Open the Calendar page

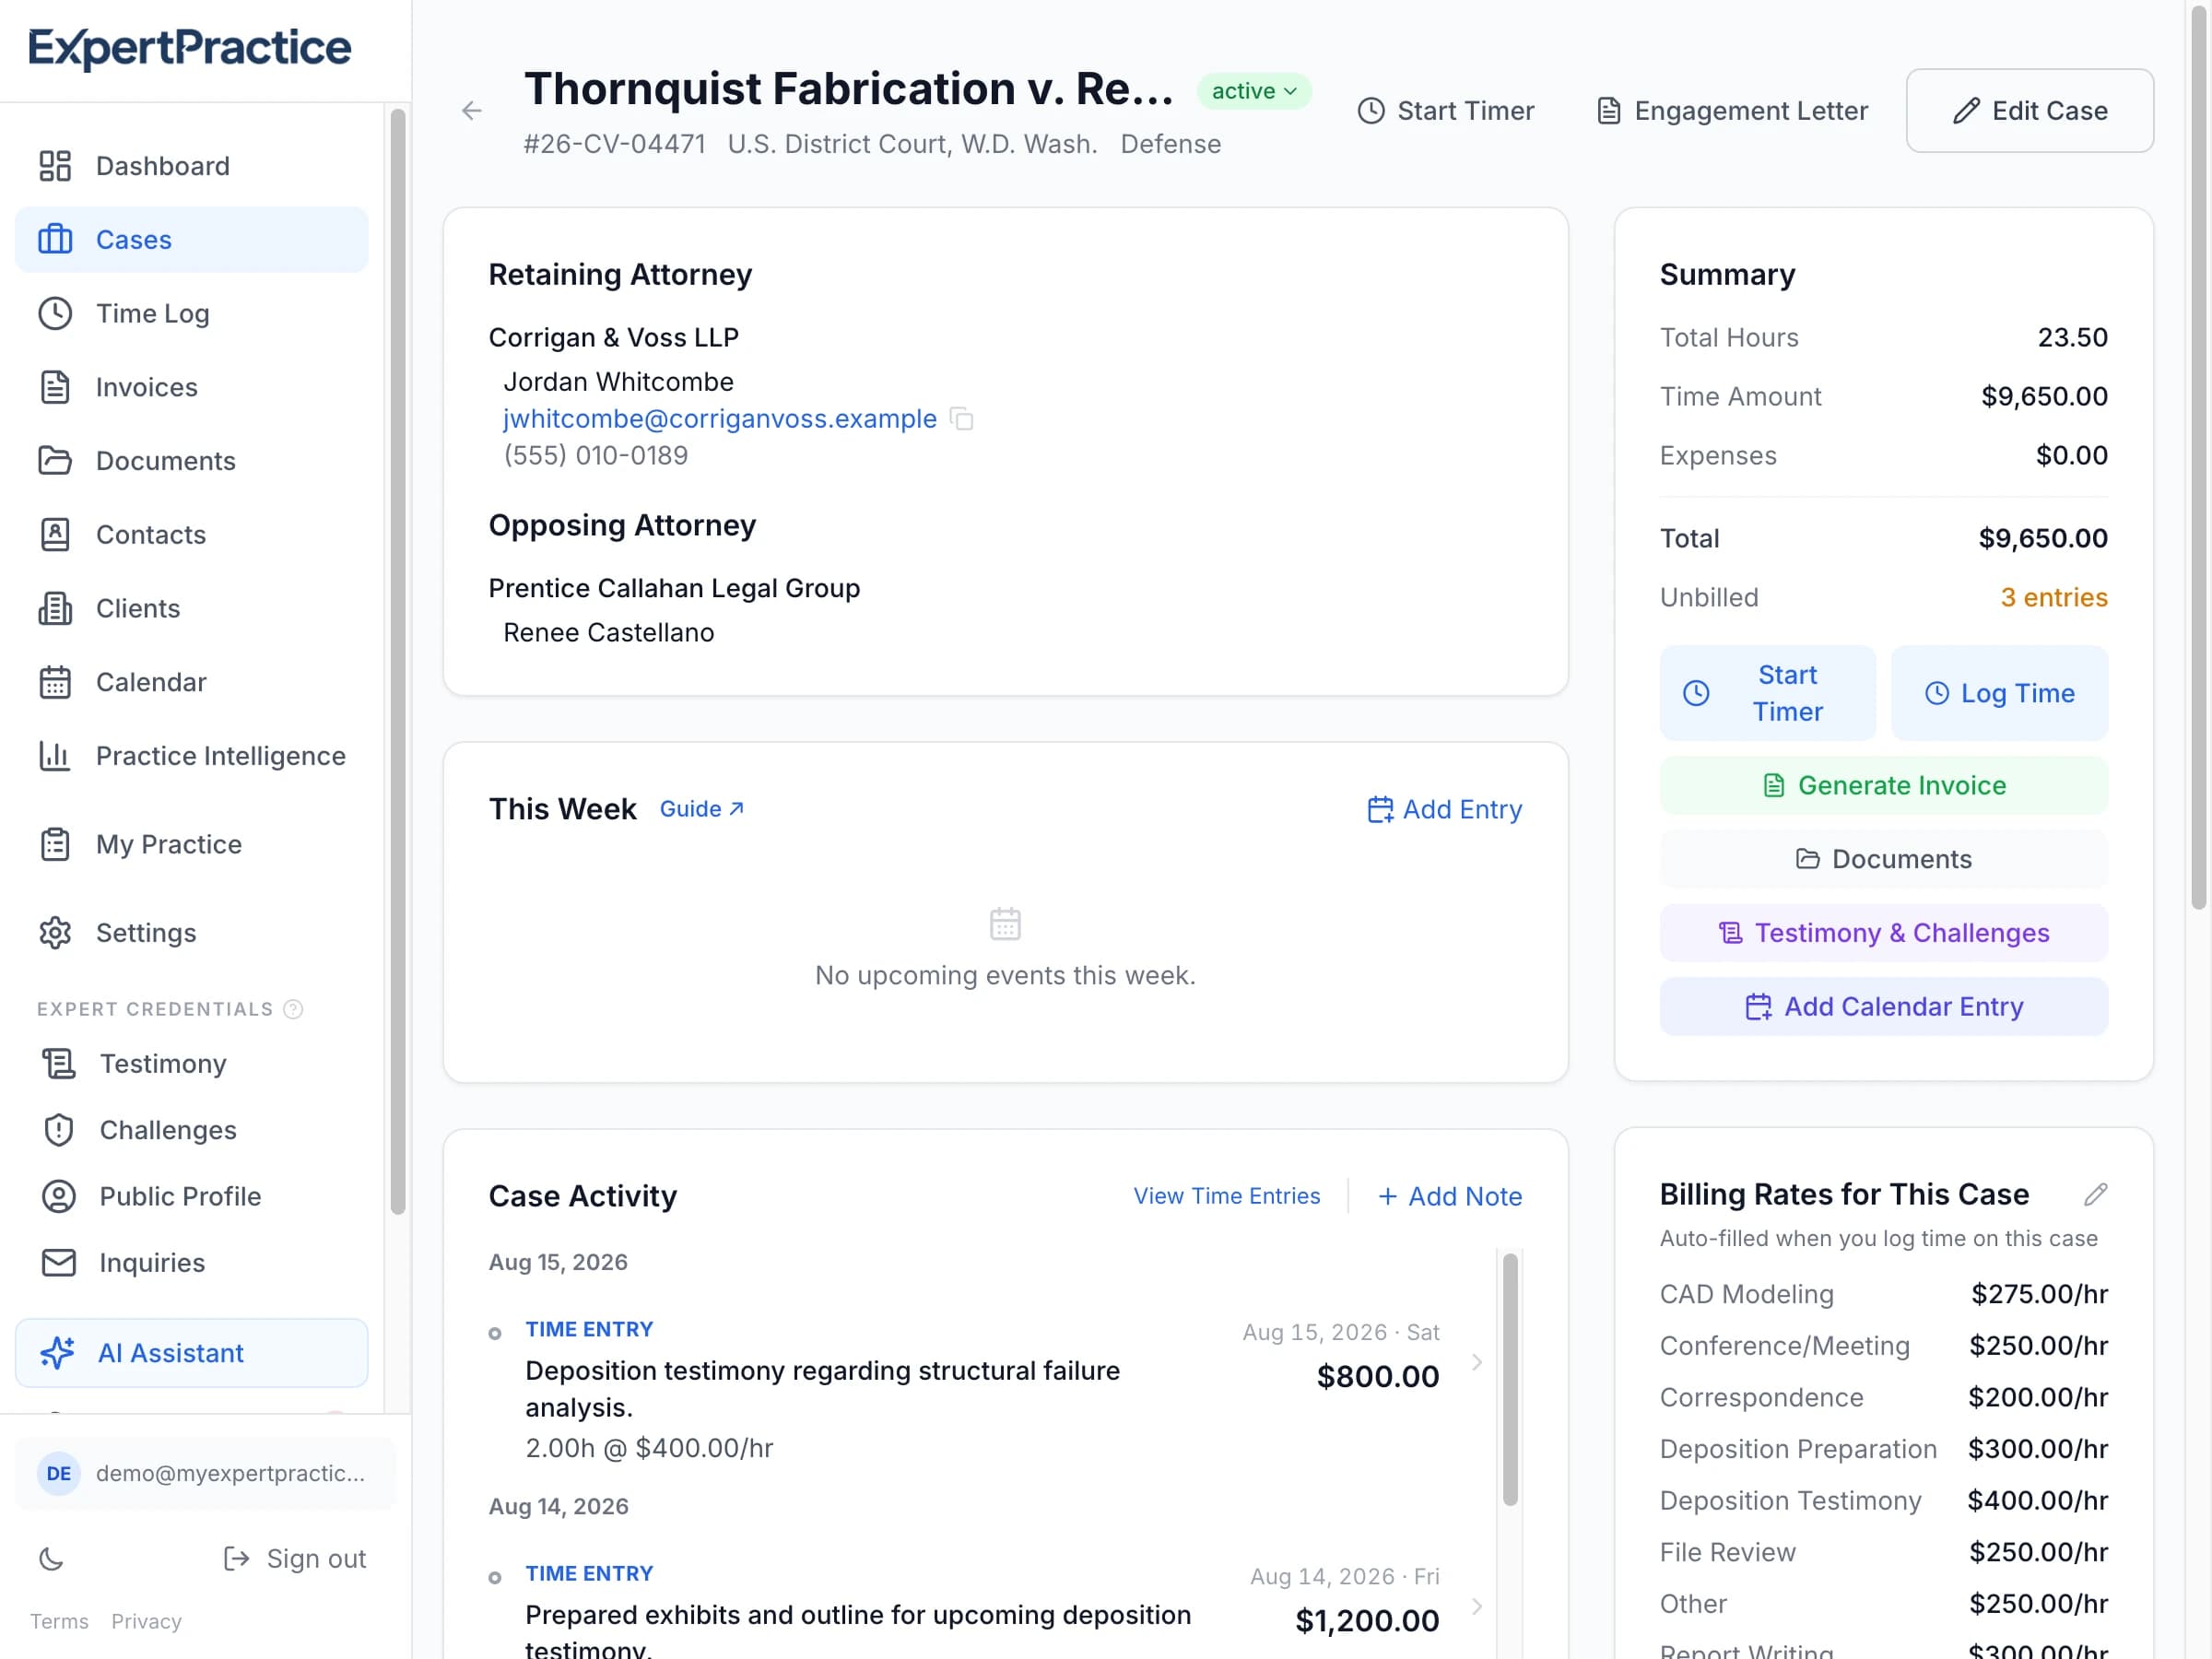(x=192, y=682)
